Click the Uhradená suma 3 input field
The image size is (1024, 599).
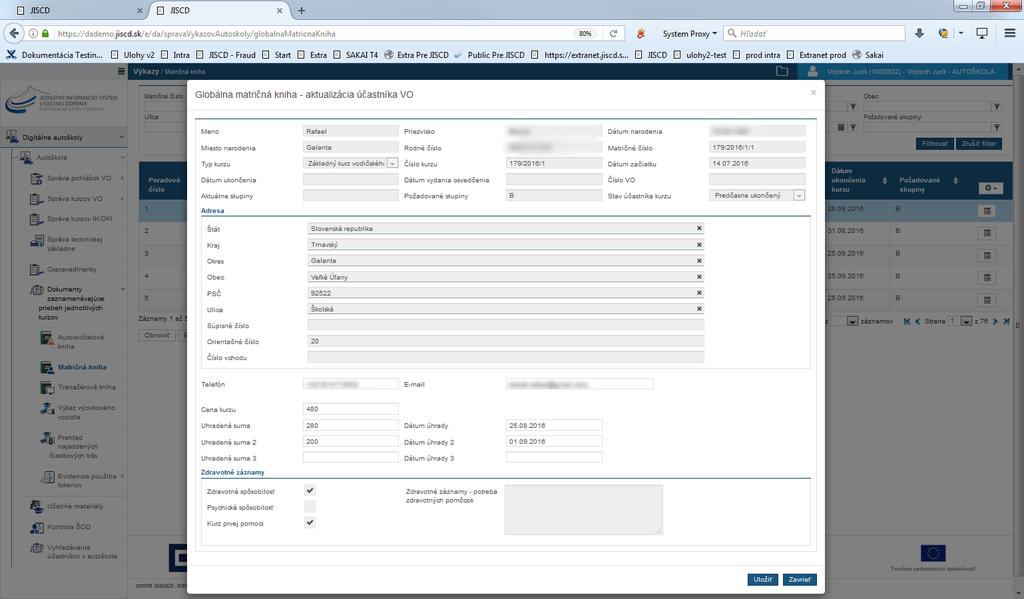351,458
